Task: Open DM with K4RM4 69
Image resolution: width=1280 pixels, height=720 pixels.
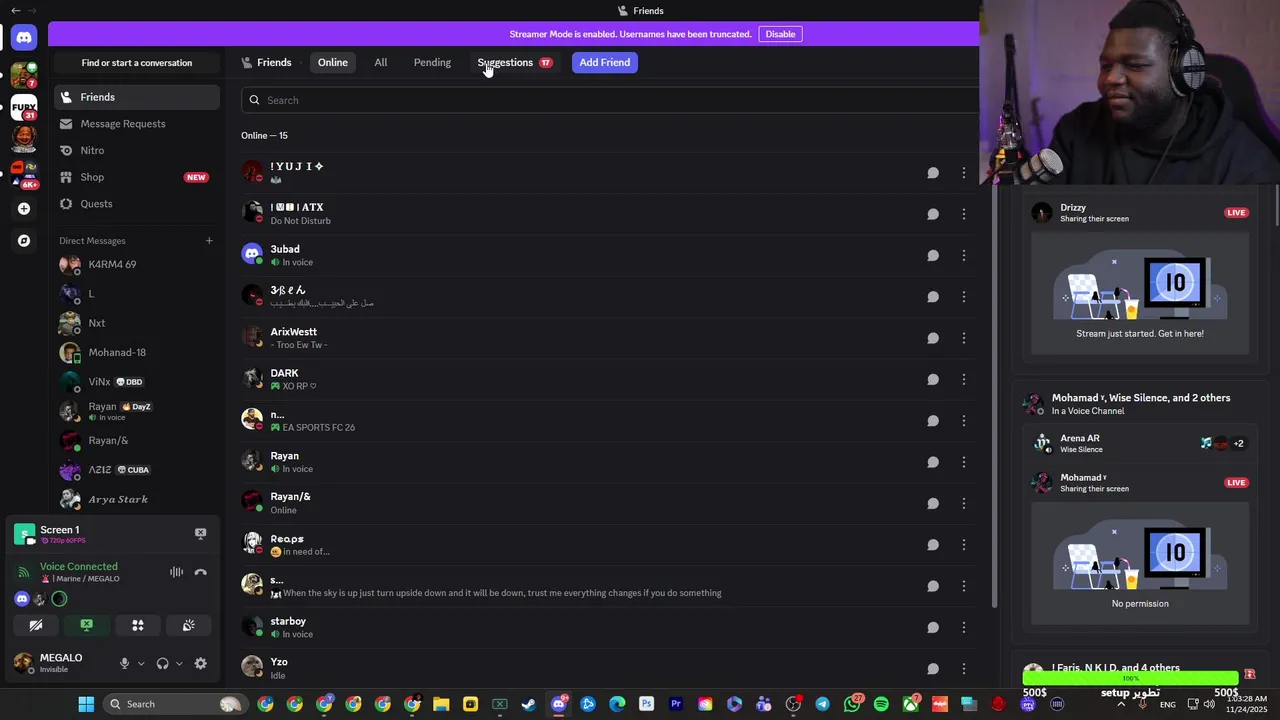Action: 137,265
